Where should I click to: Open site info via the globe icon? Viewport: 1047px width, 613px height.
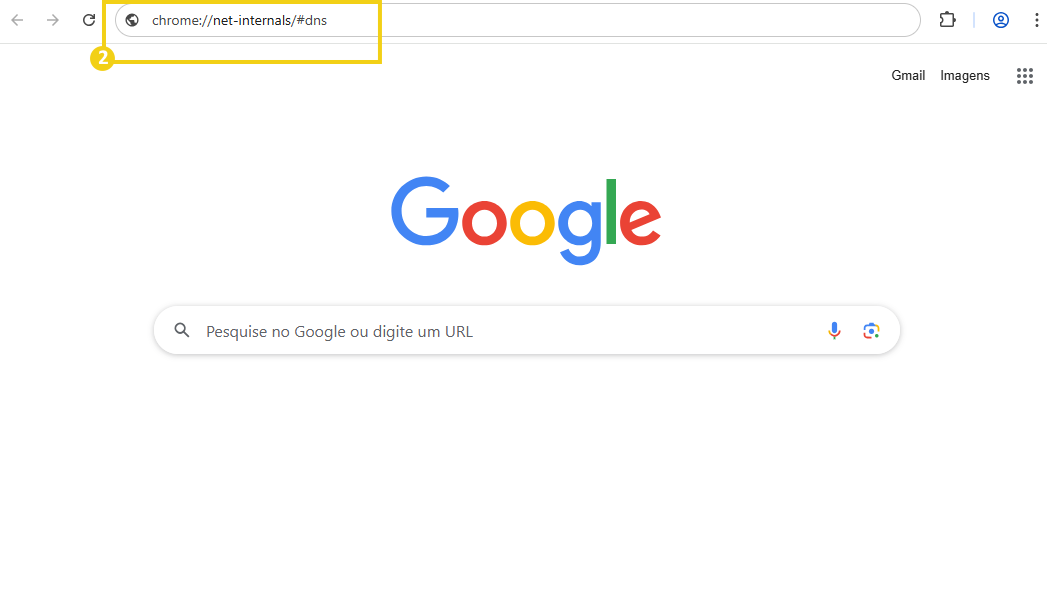click(x=132, y=20)
